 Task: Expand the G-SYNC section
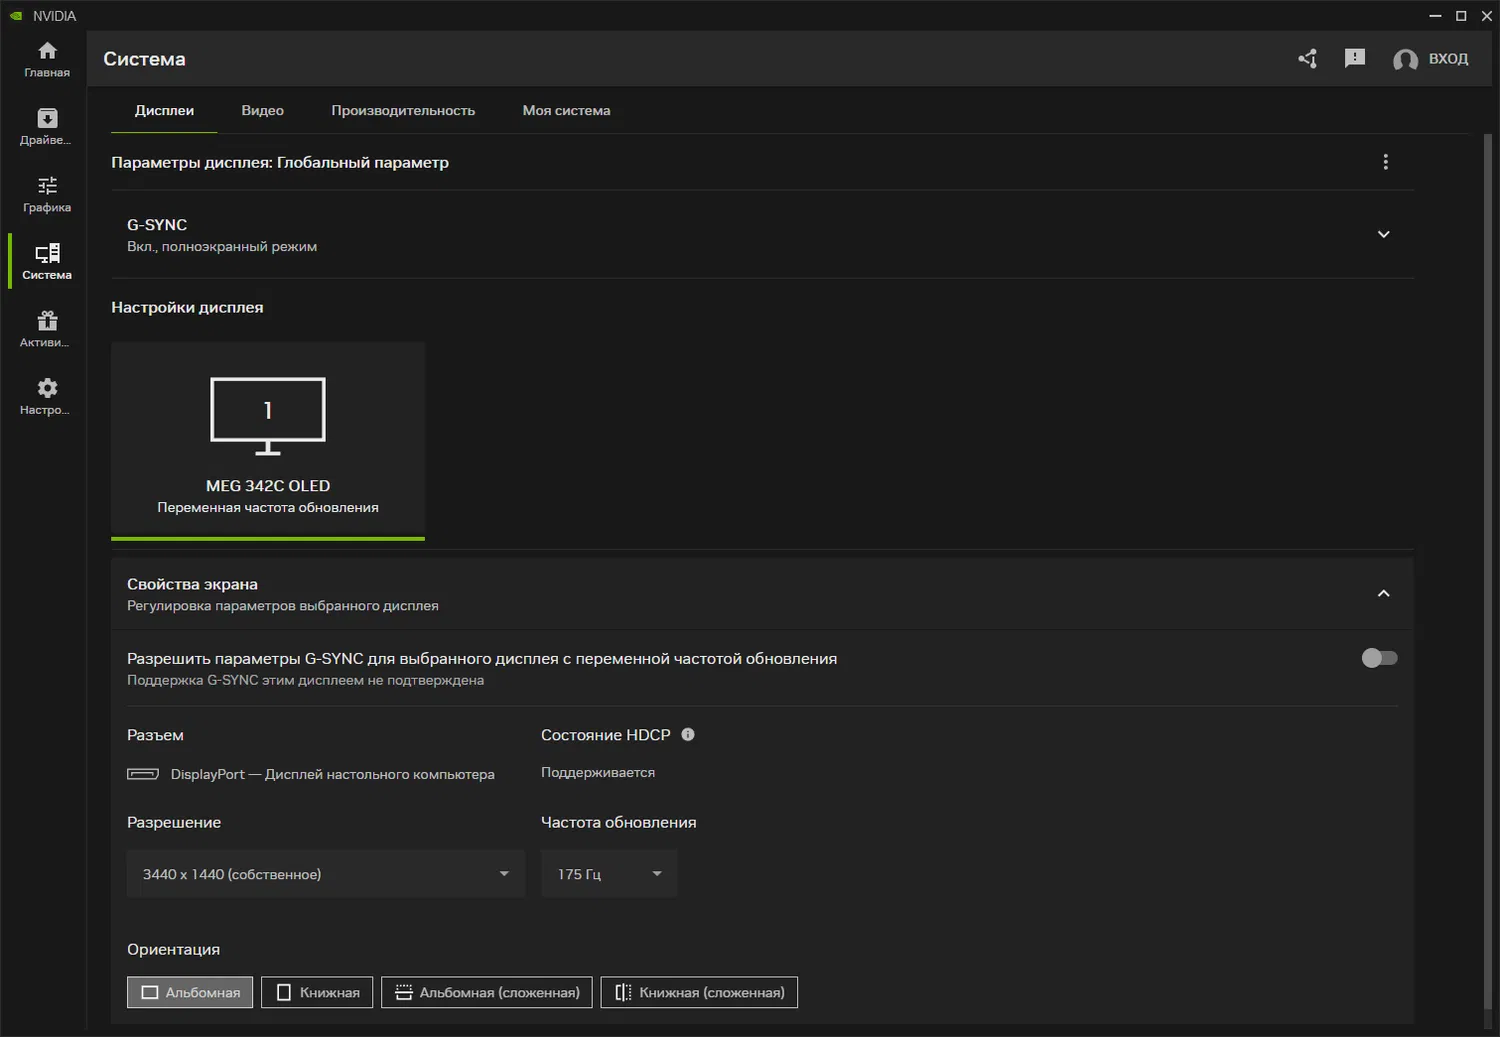click(1384, 234)
